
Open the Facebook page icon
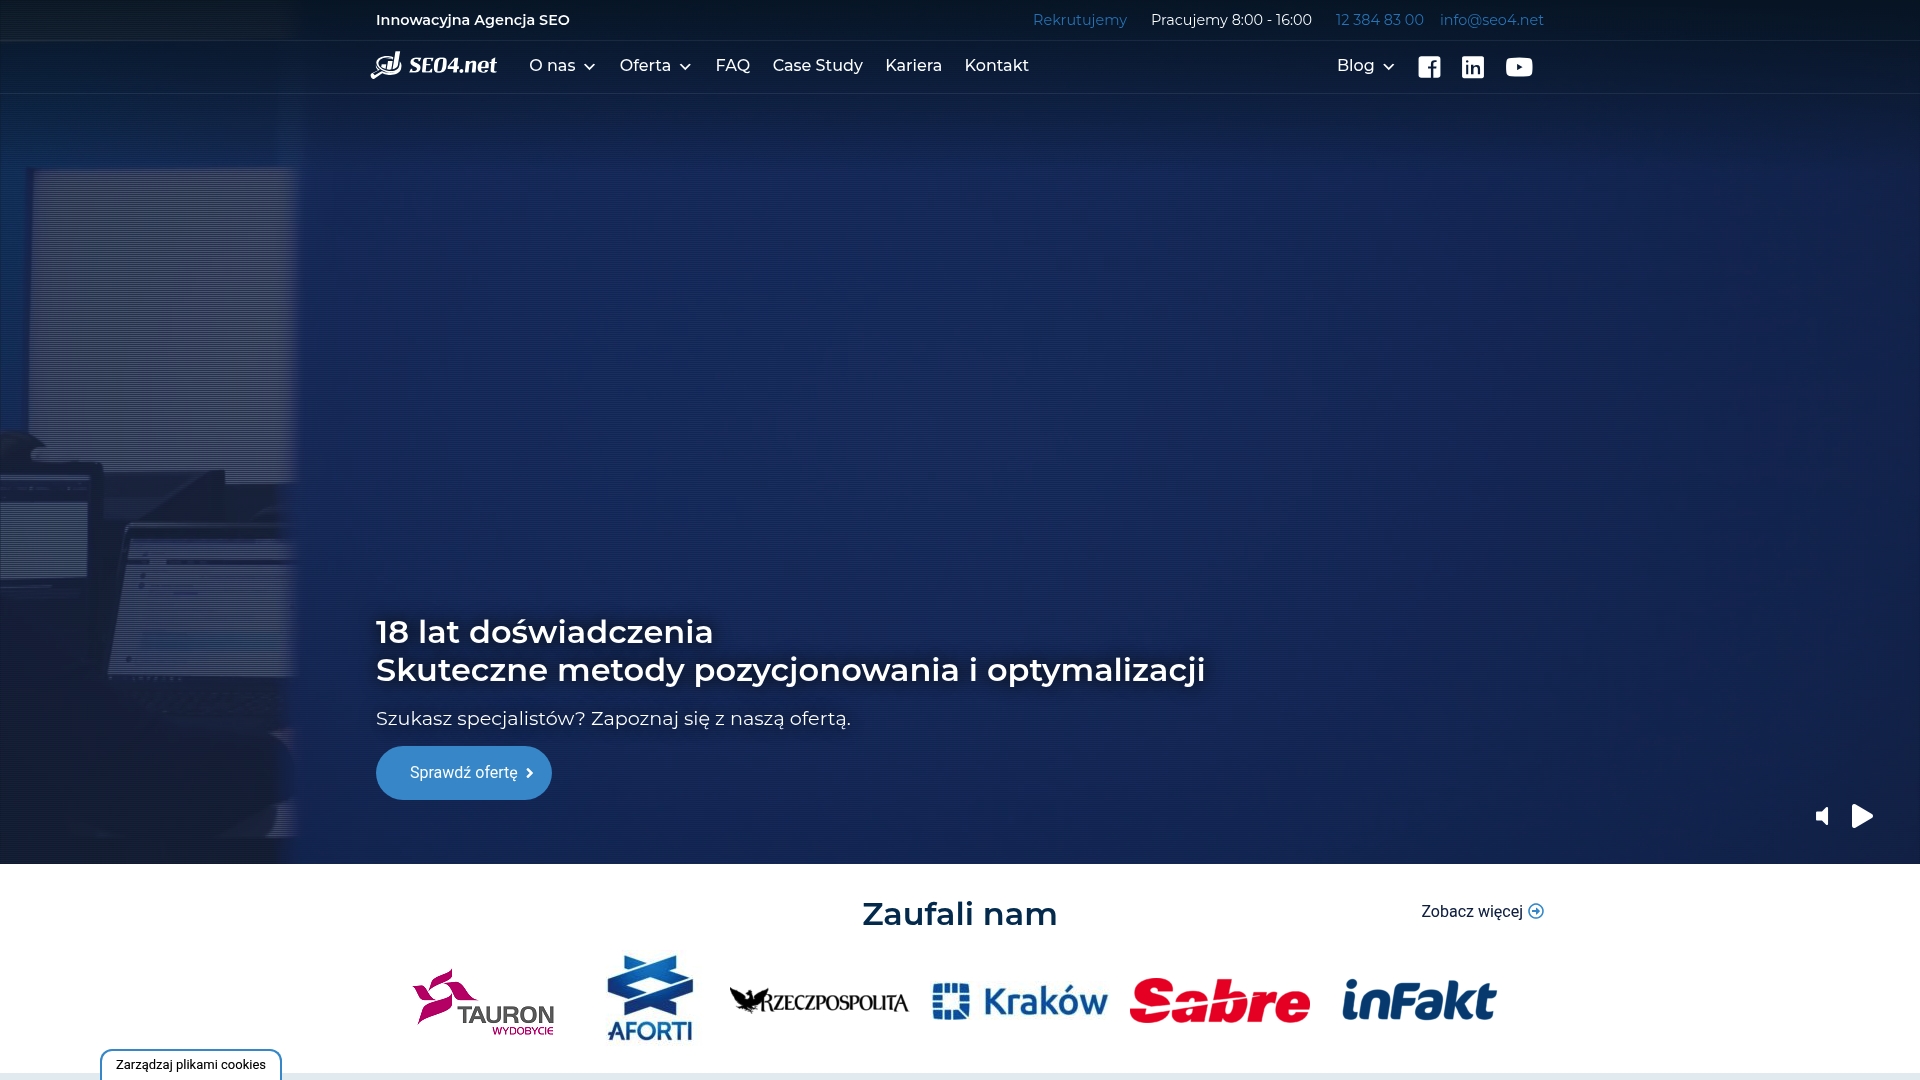click(1429, 67)
